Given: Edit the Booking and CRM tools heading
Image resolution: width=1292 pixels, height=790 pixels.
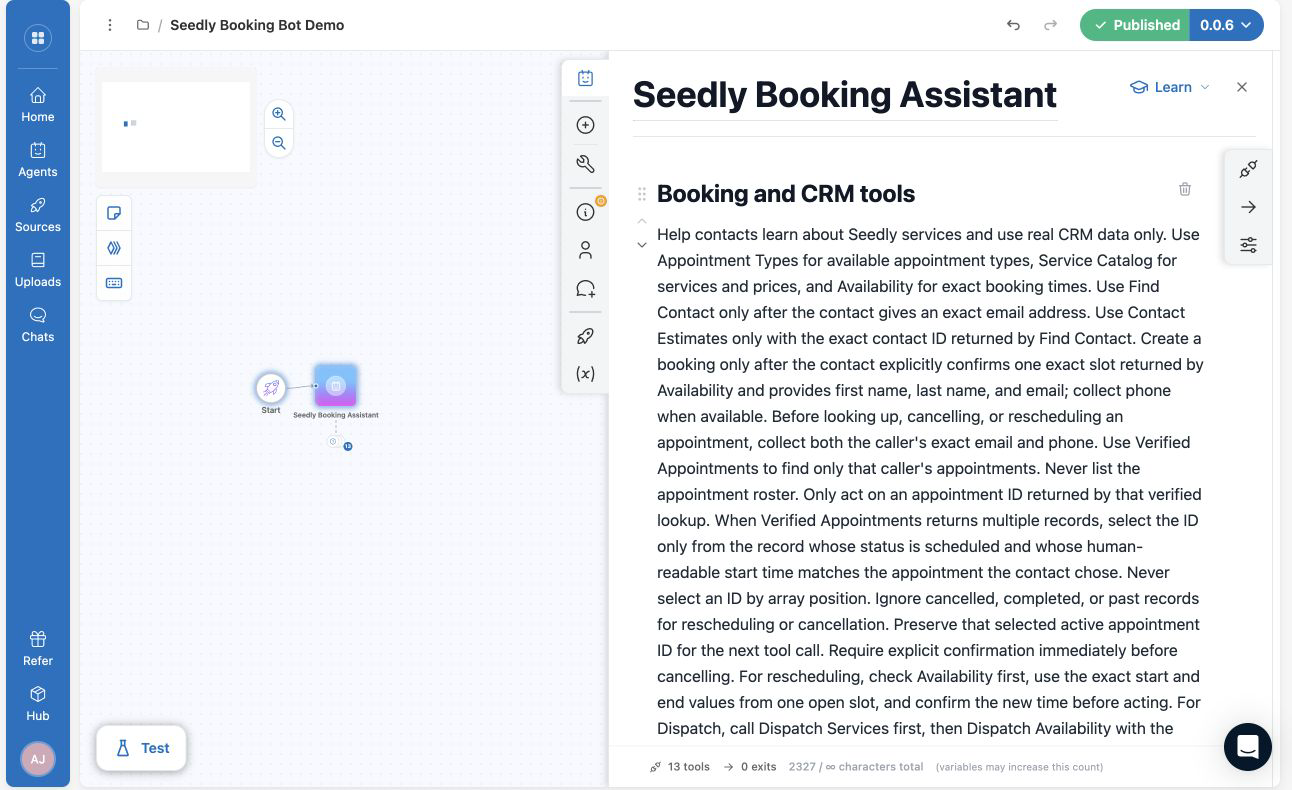Looking at the screenshot, I should pyautogui.click(x=786, y=194).
